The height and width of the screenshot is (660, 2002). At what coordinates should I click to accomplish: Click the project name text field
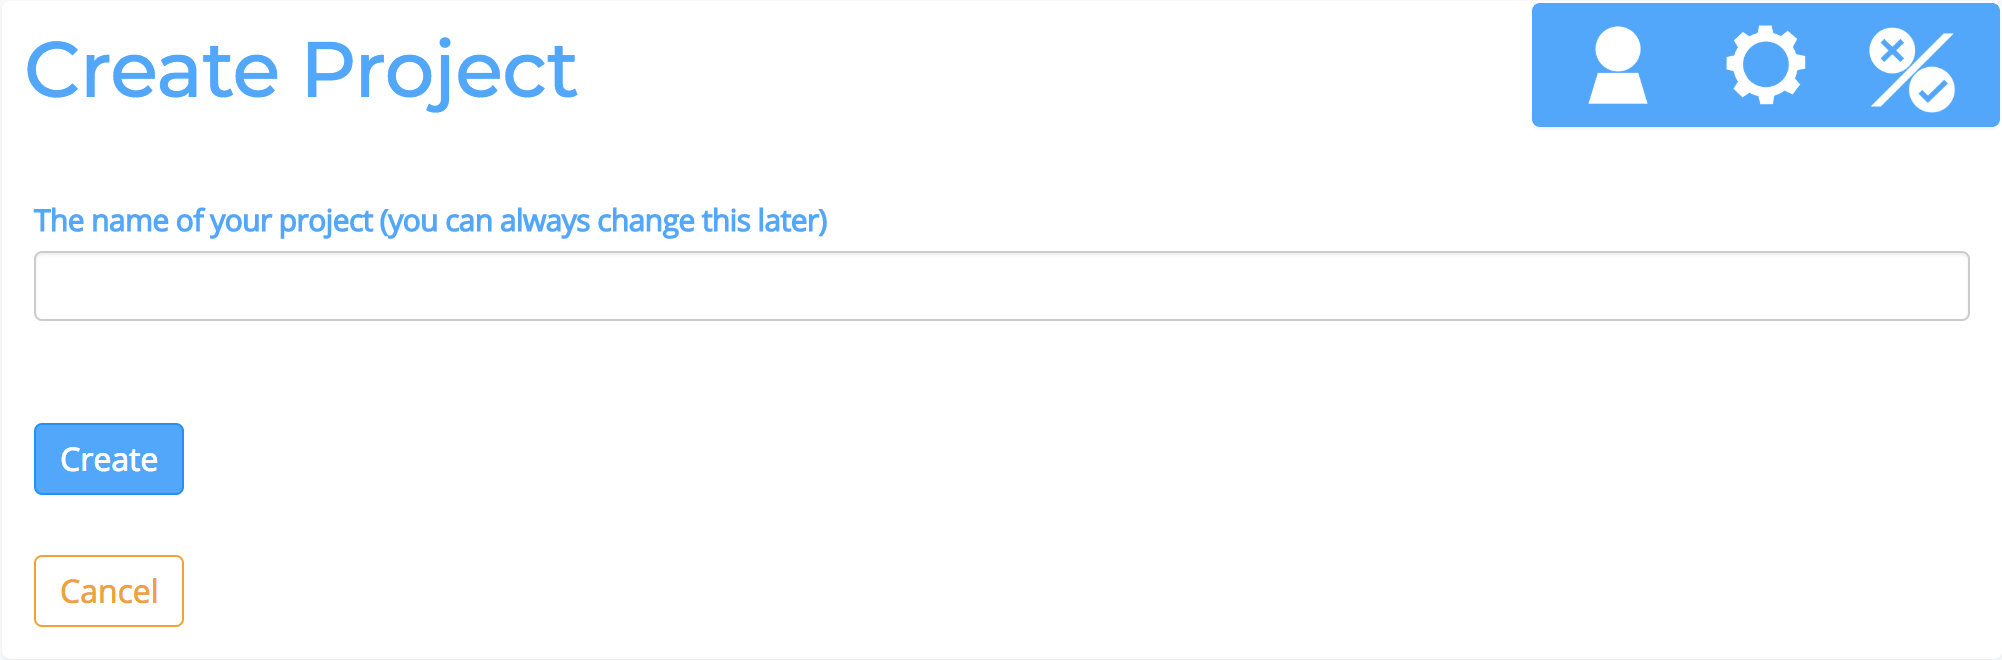[x=1001, y=286]
